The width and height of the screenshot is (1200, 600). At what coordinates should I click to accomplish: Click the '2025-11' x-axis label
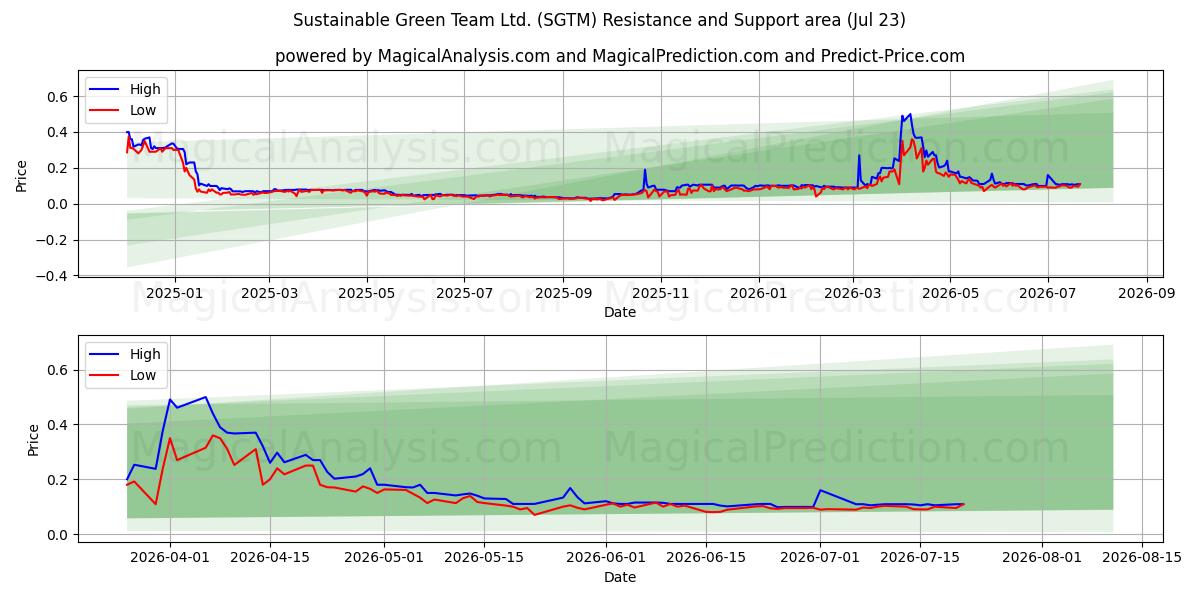tap(660, 294)
